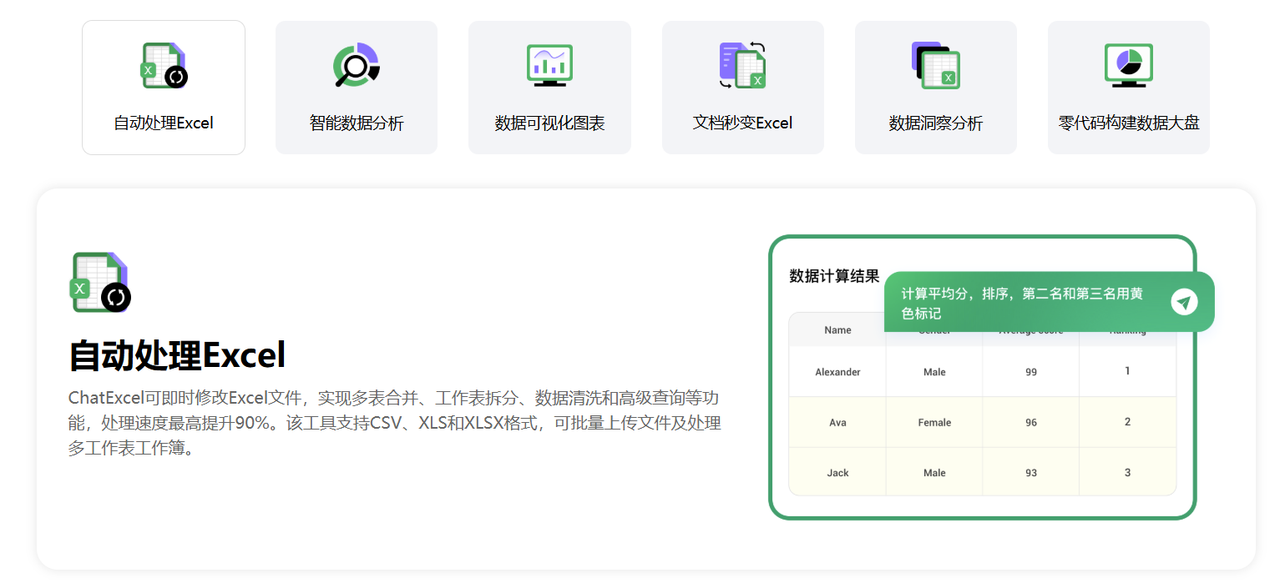1280x588 pixels.
Task: Select the 智能数据分析 magnifier chart icon
Action: coord(356,64)
